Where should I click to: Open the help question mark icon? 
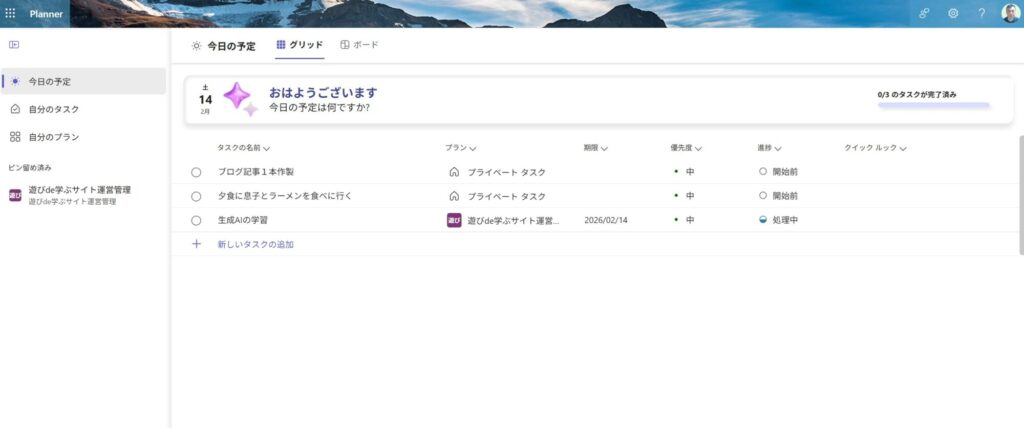(x=982, y=13)
